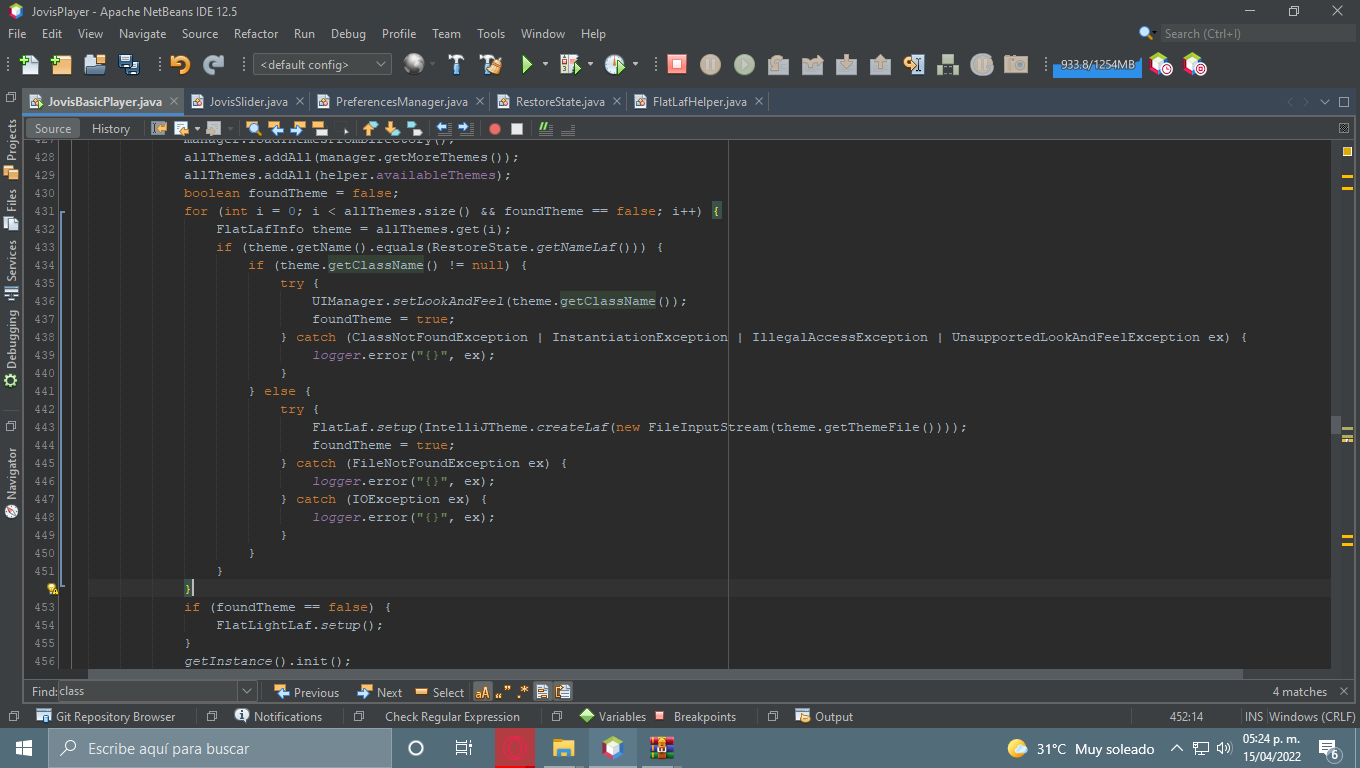Open a project using the folder icon
Image resolution: width=1360 pixels, height=768 pixels.
tap(95, 65)
